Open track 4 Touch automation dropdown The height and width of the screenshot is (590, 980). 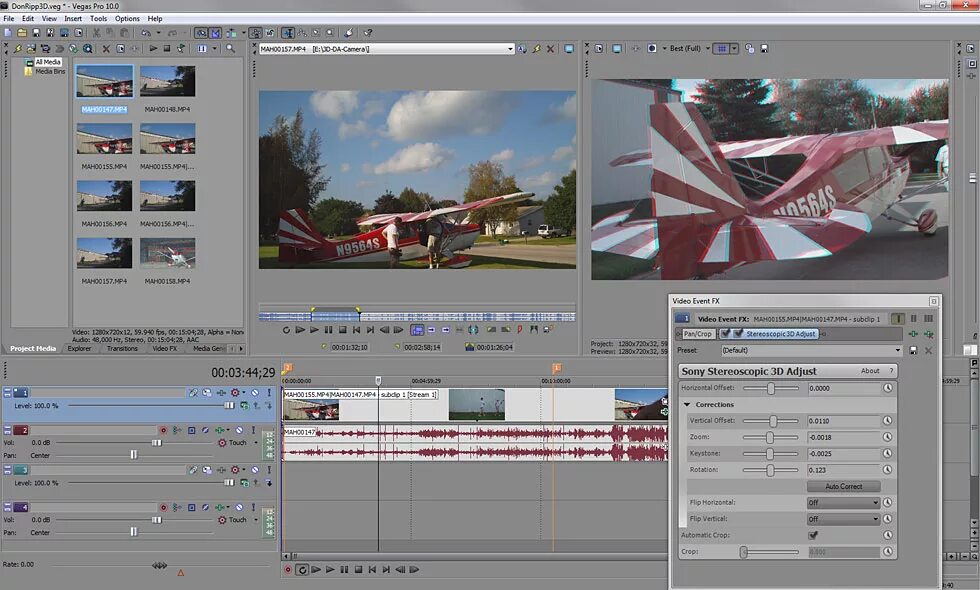pos(256,520)
